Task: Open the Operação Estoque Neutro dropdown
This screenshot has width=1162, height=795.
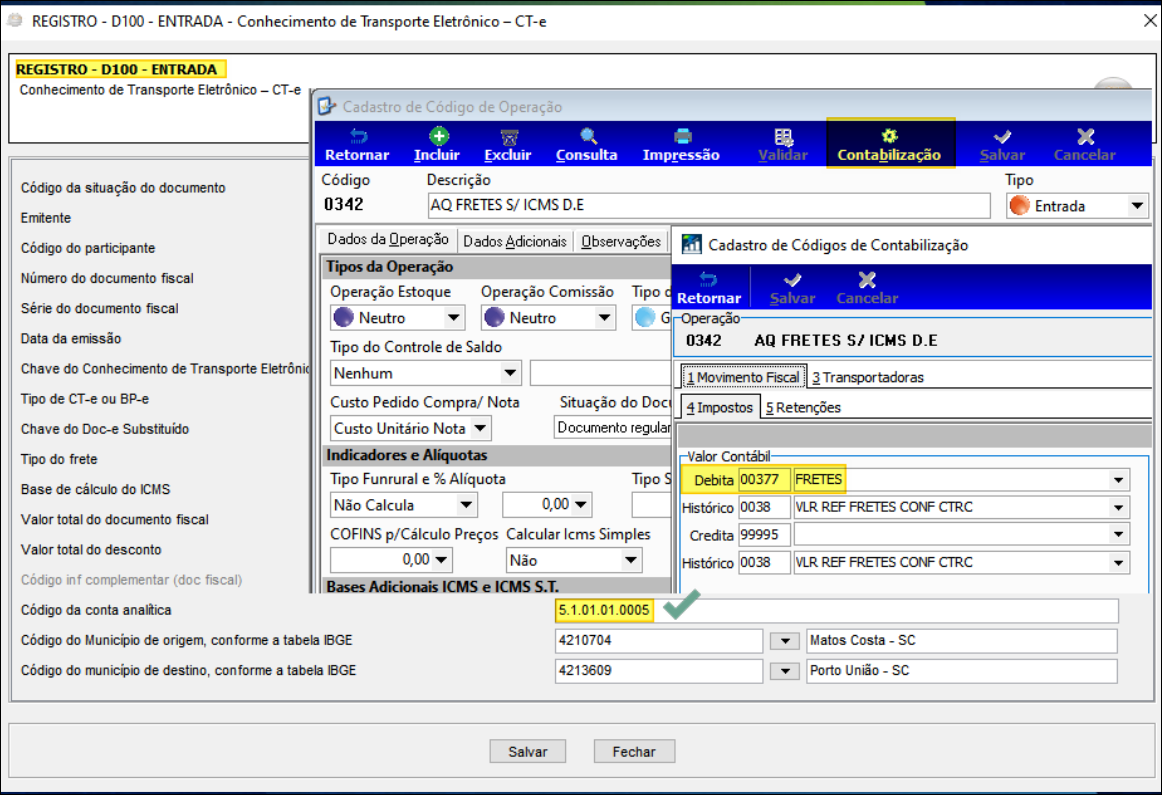Action: [454, 318]
